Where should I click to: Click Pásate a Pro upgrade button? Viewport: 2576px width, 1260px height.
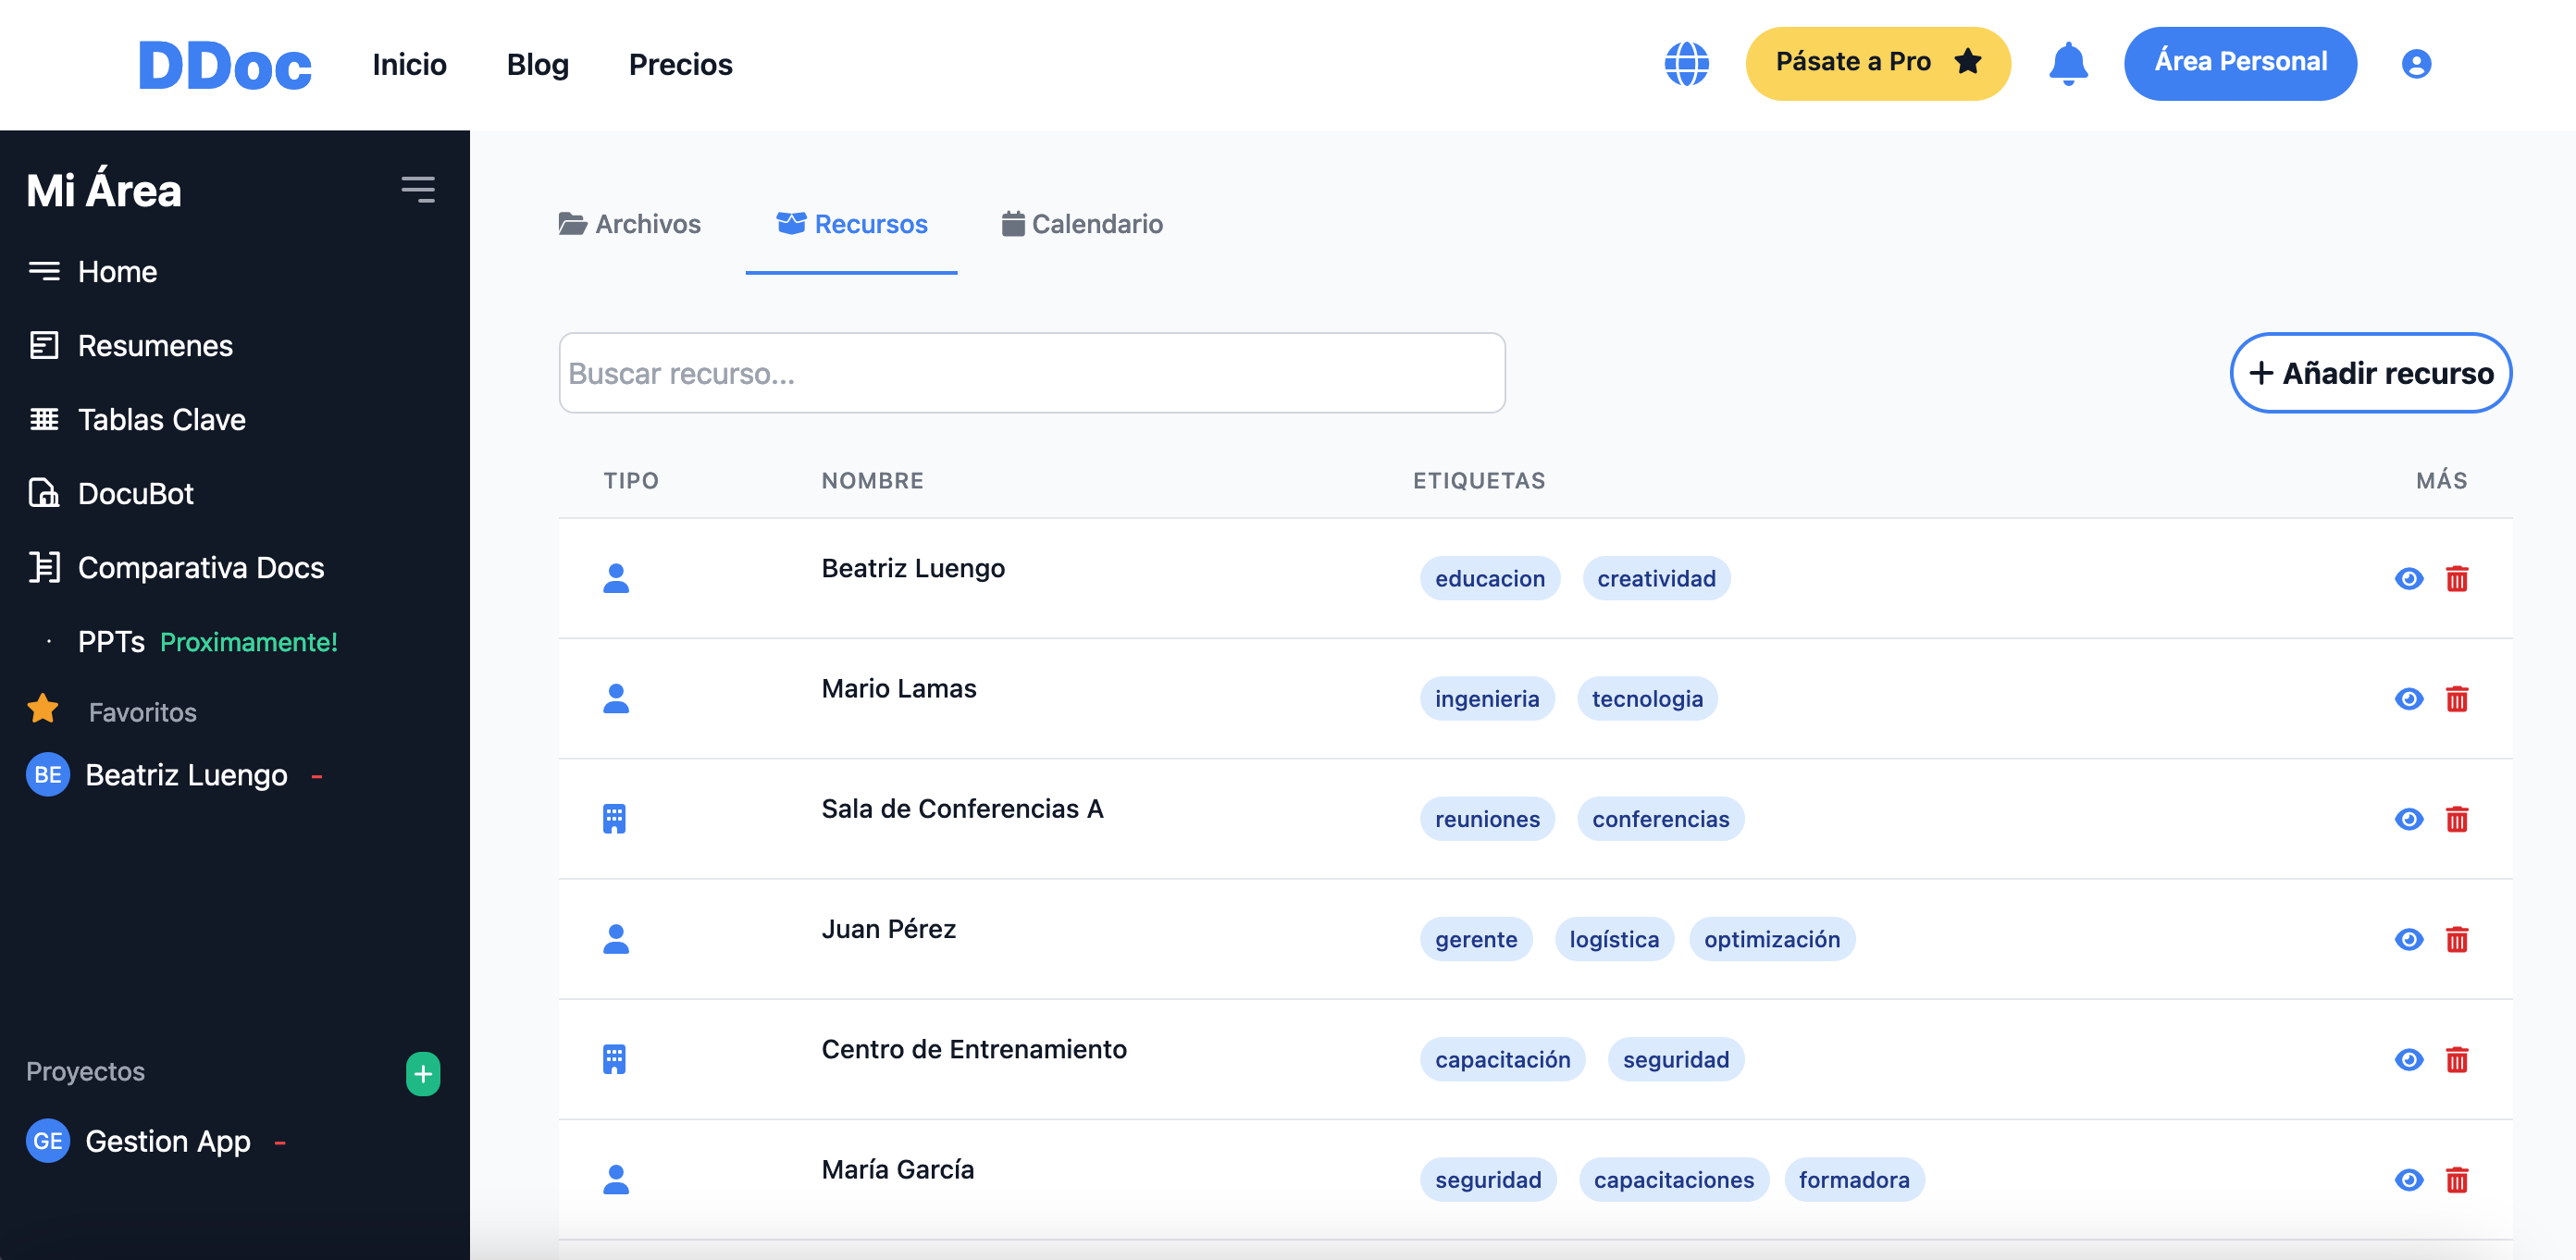[x=1877, y=62]
